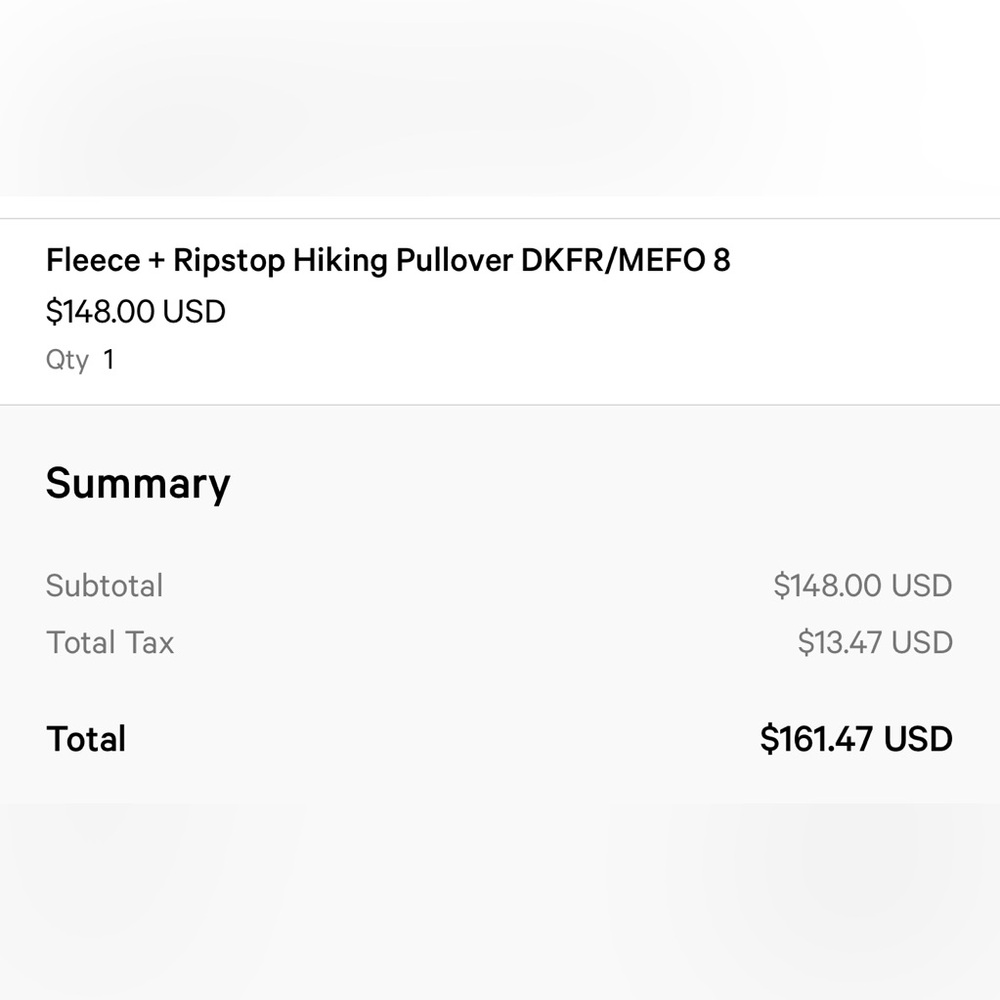This screenshot has width=1000, height=1000.
Task: Click the bold Total label
Action: click(x=86, y=739)
